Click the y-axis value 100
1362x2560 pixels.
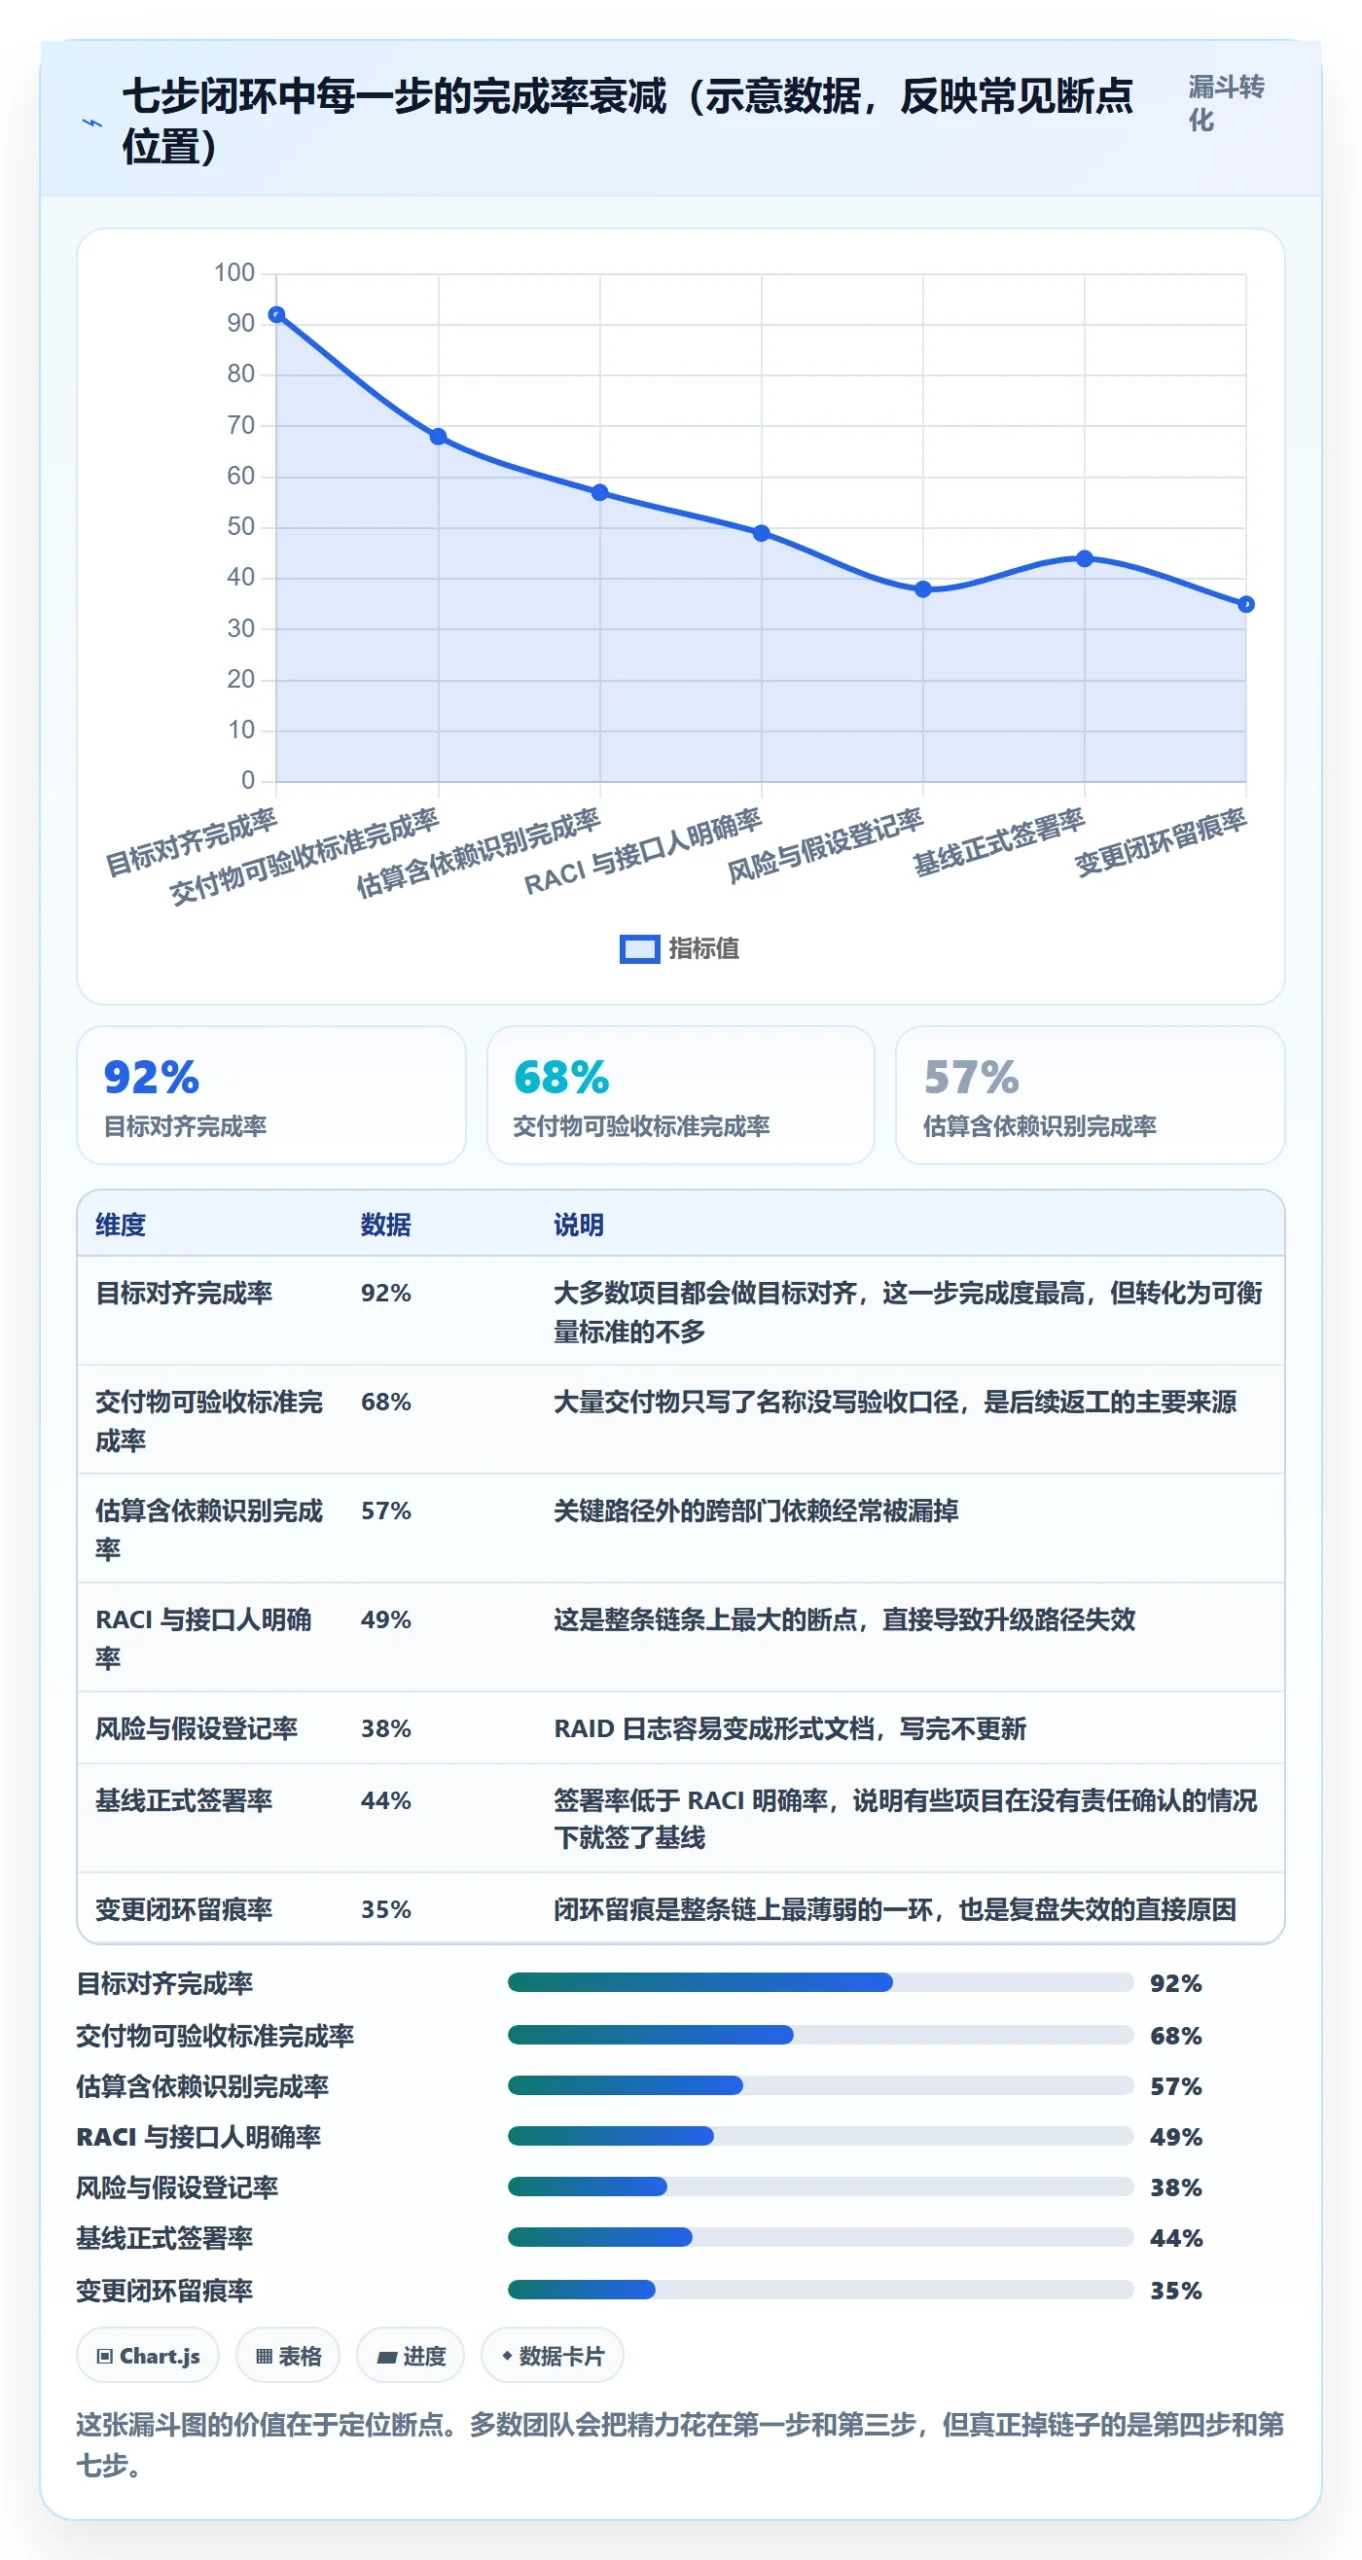tap(234, 272)
